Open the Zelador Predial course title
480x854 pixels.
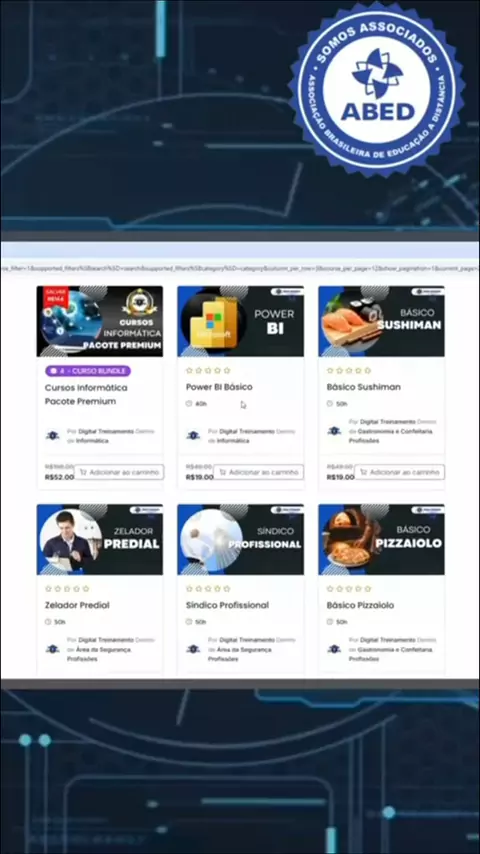tap(77, 605)
